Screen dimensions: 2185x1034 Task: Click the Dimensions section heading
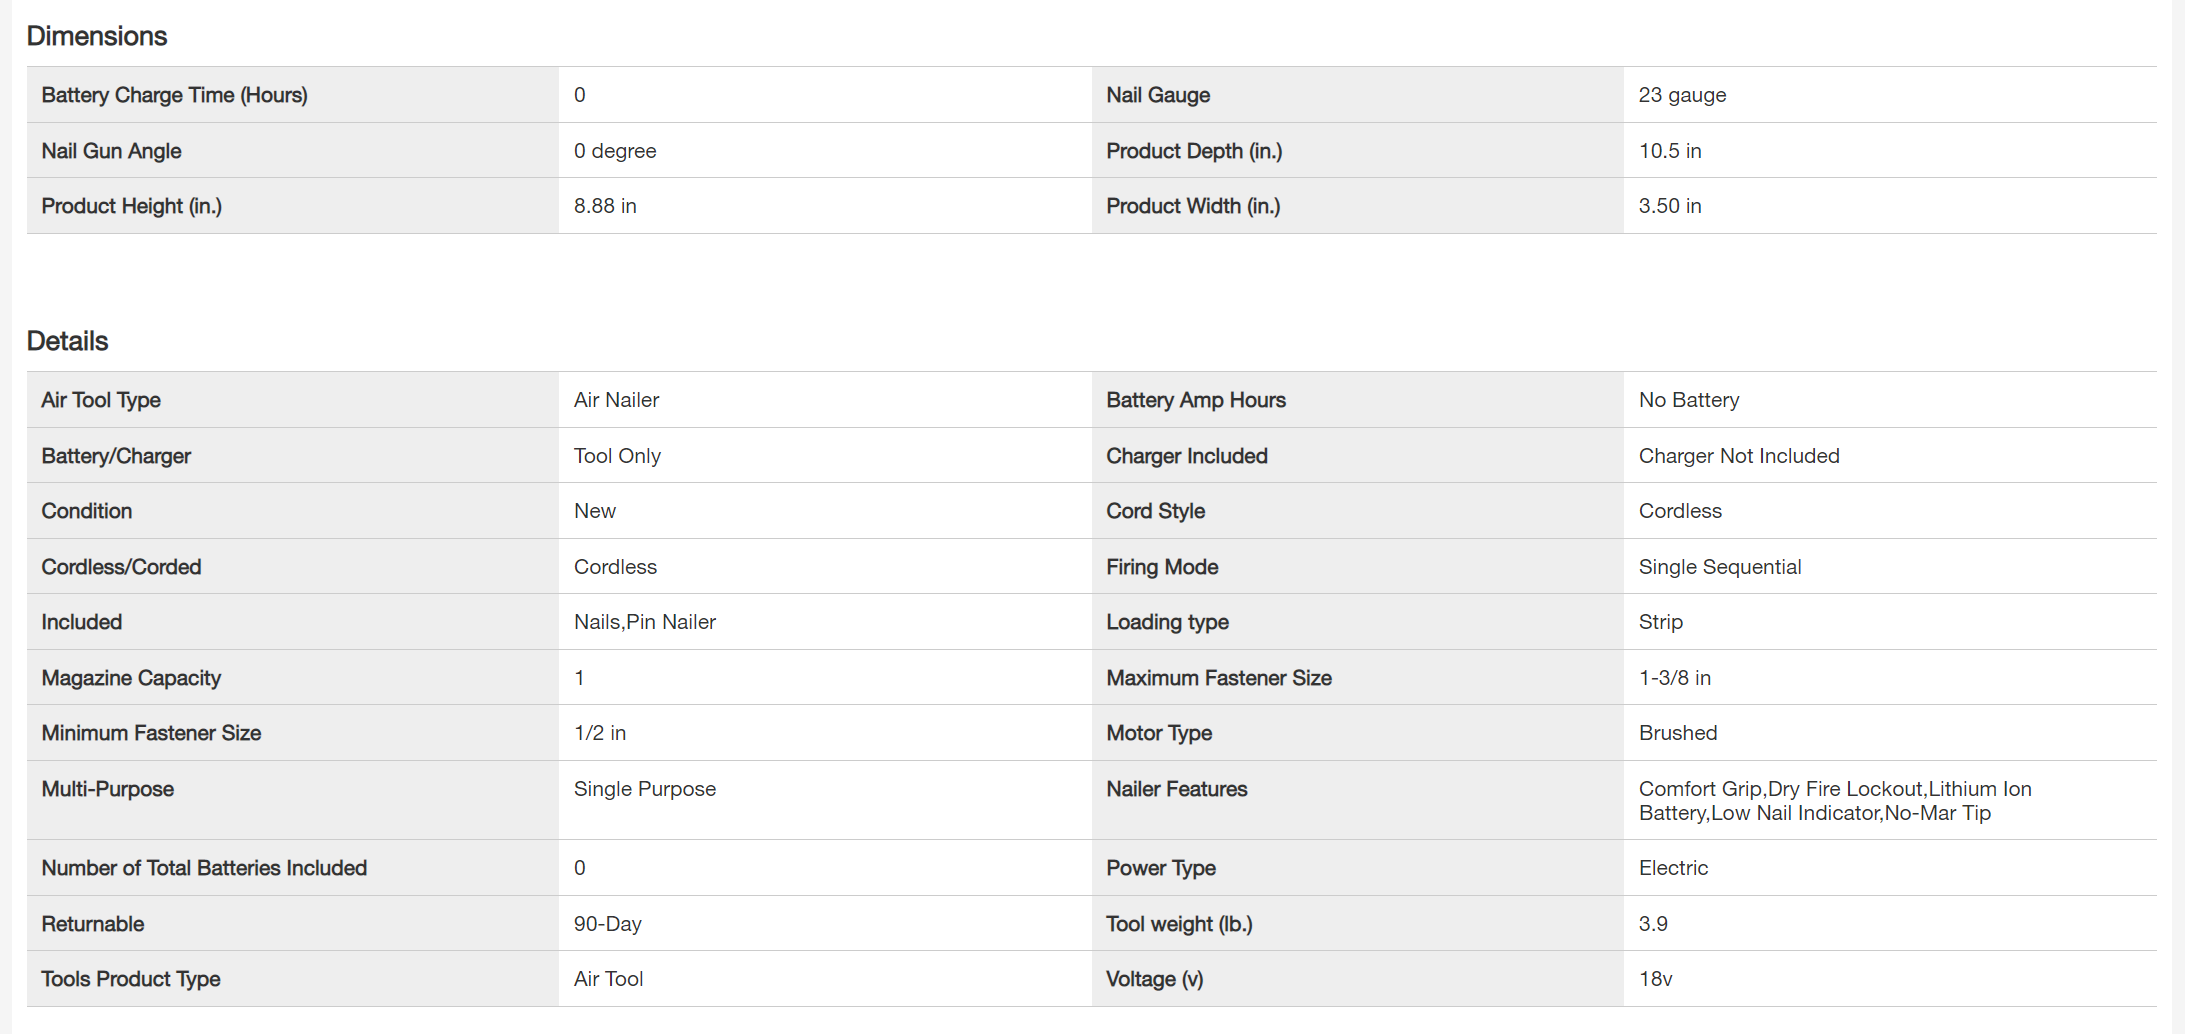(97, 36)
